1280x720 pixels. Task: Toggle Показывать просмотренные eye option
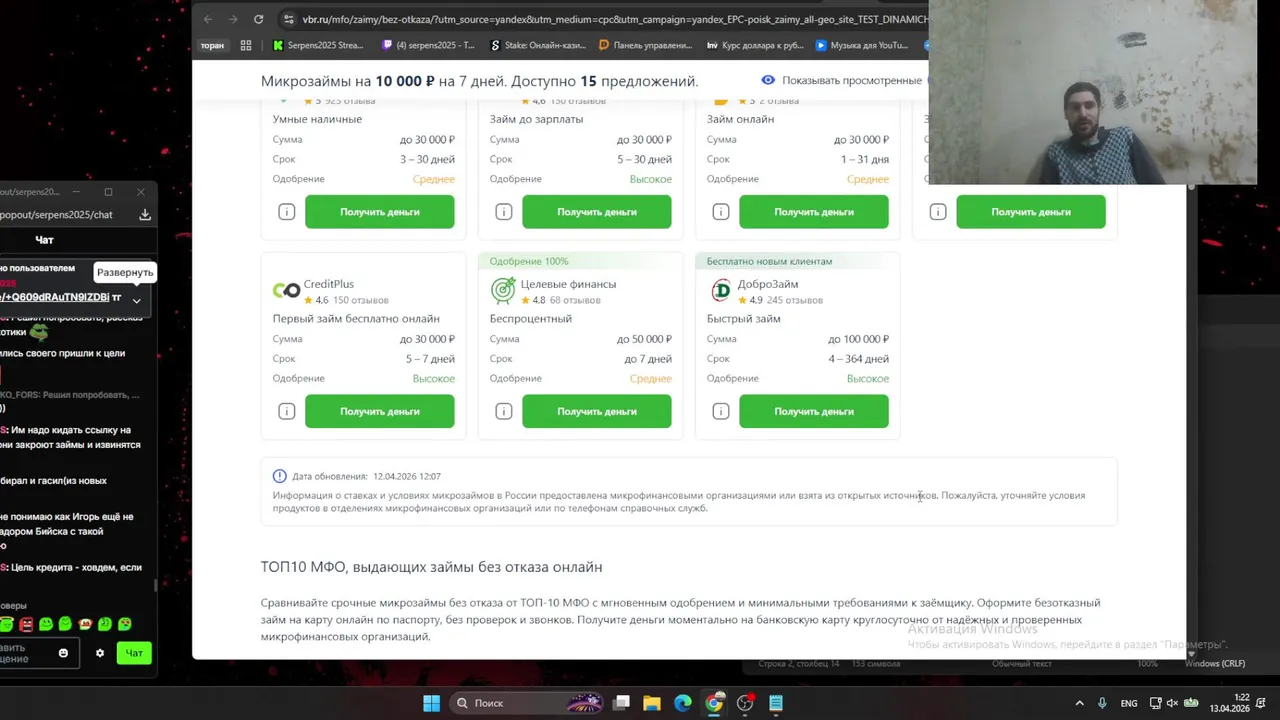(x=768, y=80)
